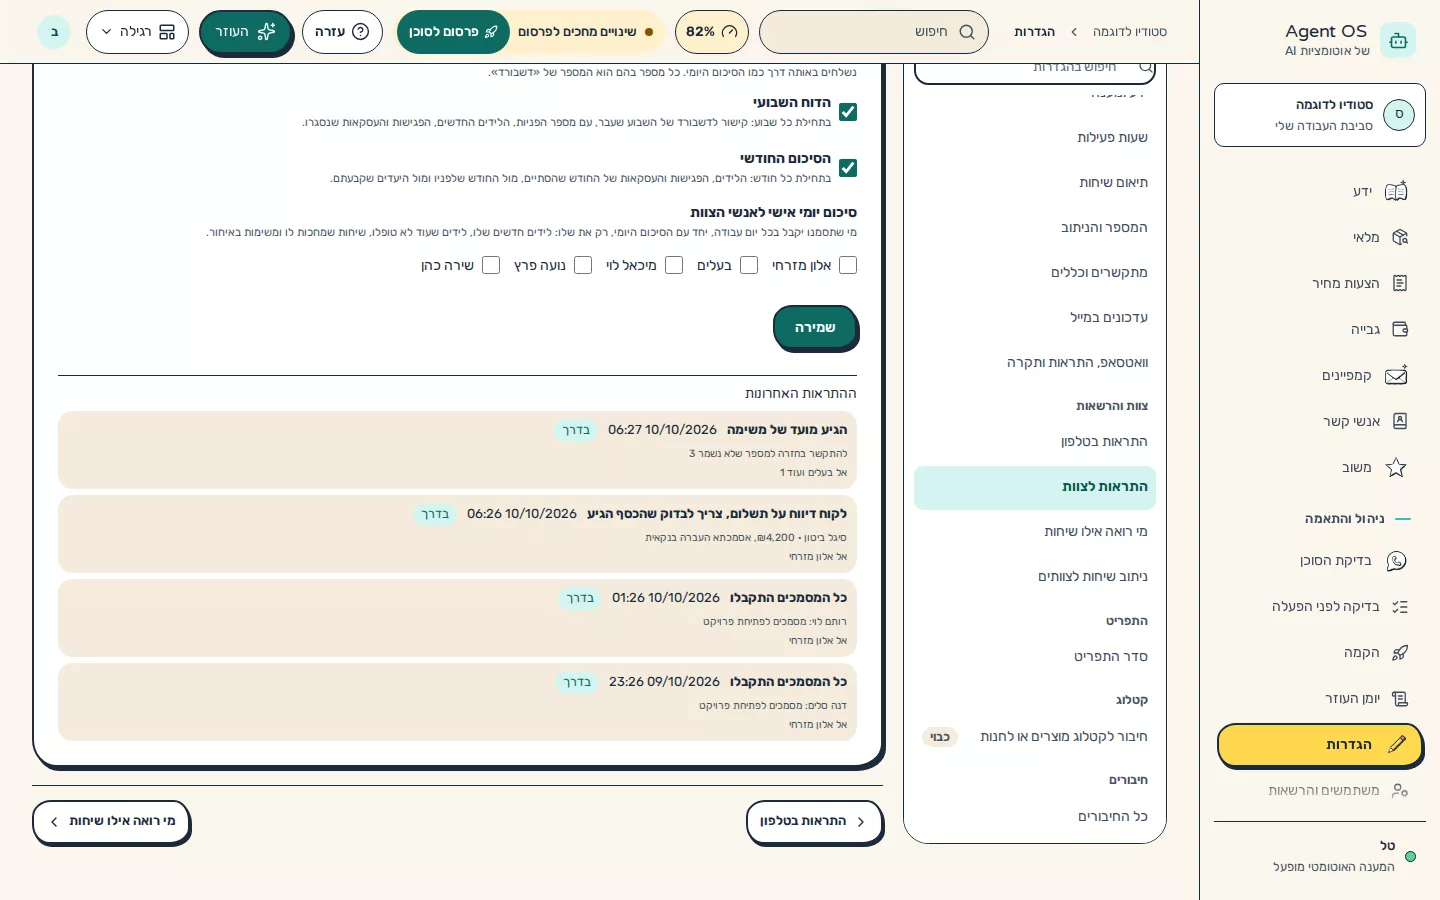Click the עזרה help button
The height and width of the screenshot is (900, 1440).
[342, 32]
